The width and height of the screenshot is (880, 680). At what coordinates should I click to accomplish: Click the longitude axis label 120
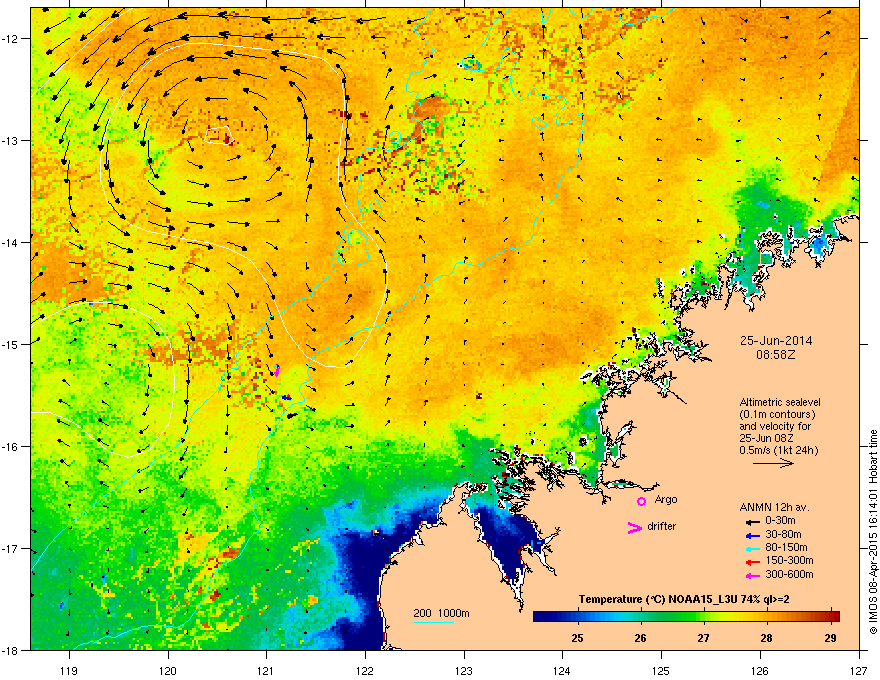(168, 670)
